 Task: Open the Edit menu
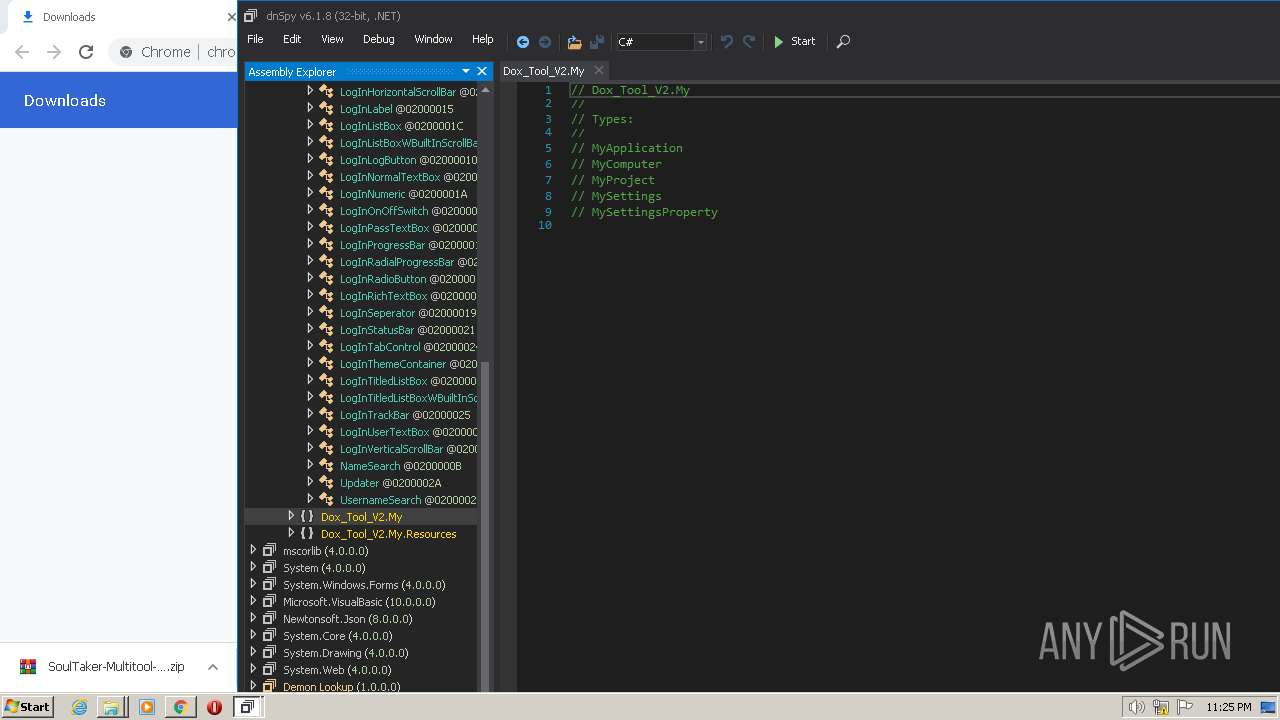292,39
